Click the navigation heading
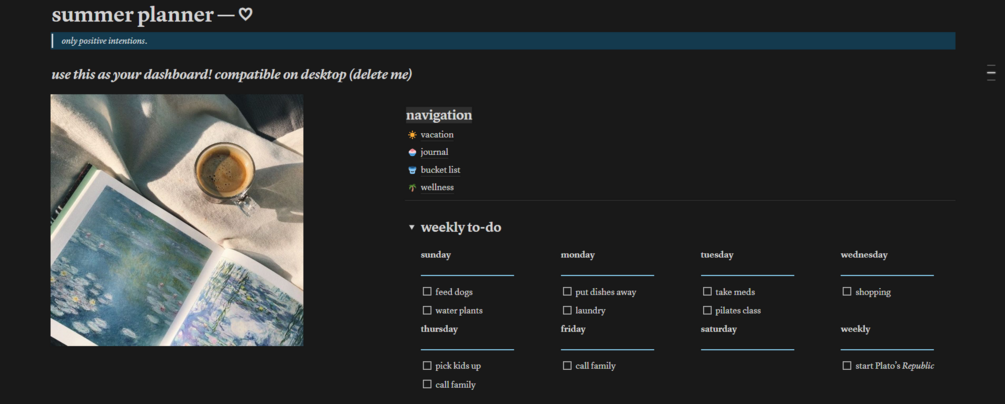Image resolution: width=1005 pixels, height=404 pixels. click(x=439, y=115)
